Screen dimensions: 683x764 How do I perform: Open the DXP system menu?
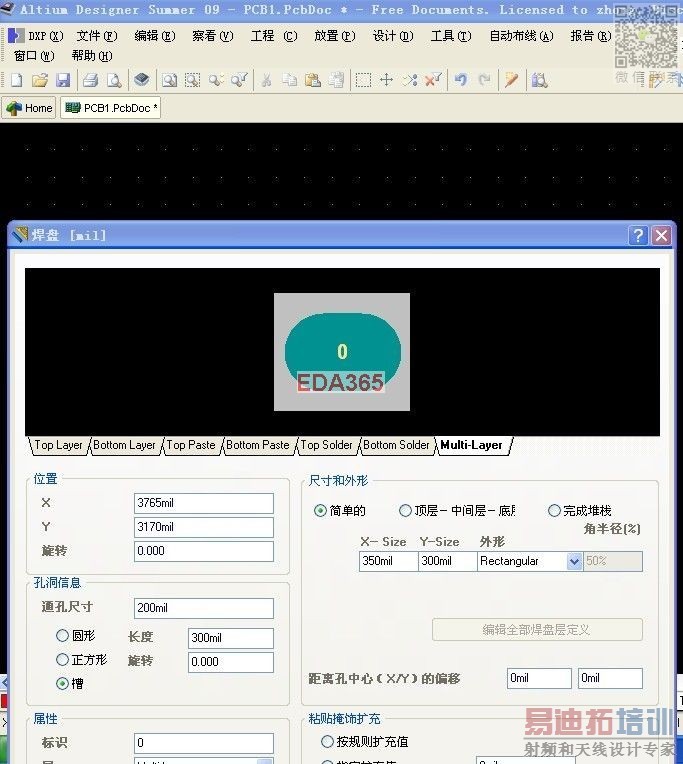coord(37,36)
